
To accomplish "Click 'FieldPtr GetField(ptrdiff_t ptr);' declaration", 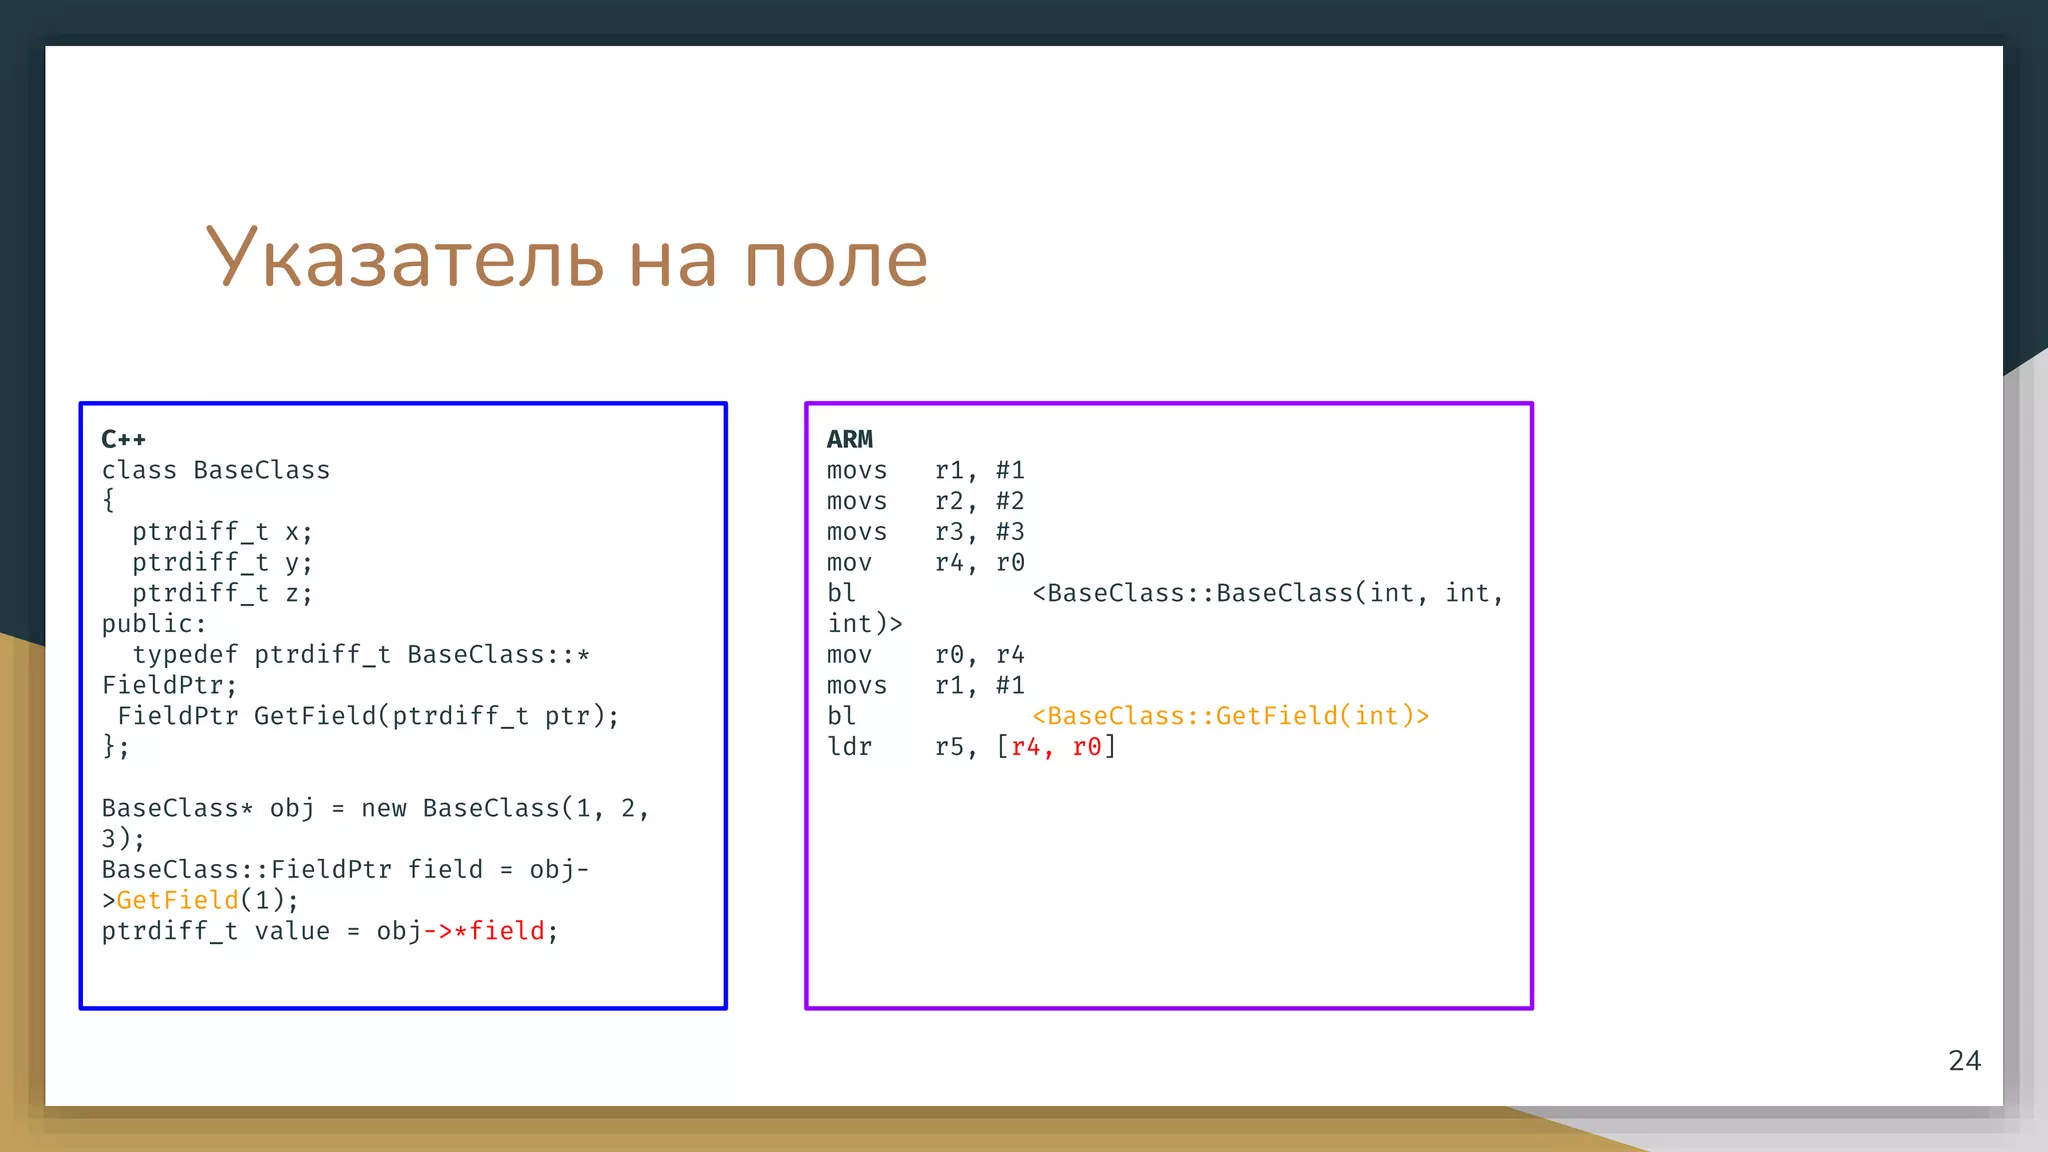I will coord(369,716).
